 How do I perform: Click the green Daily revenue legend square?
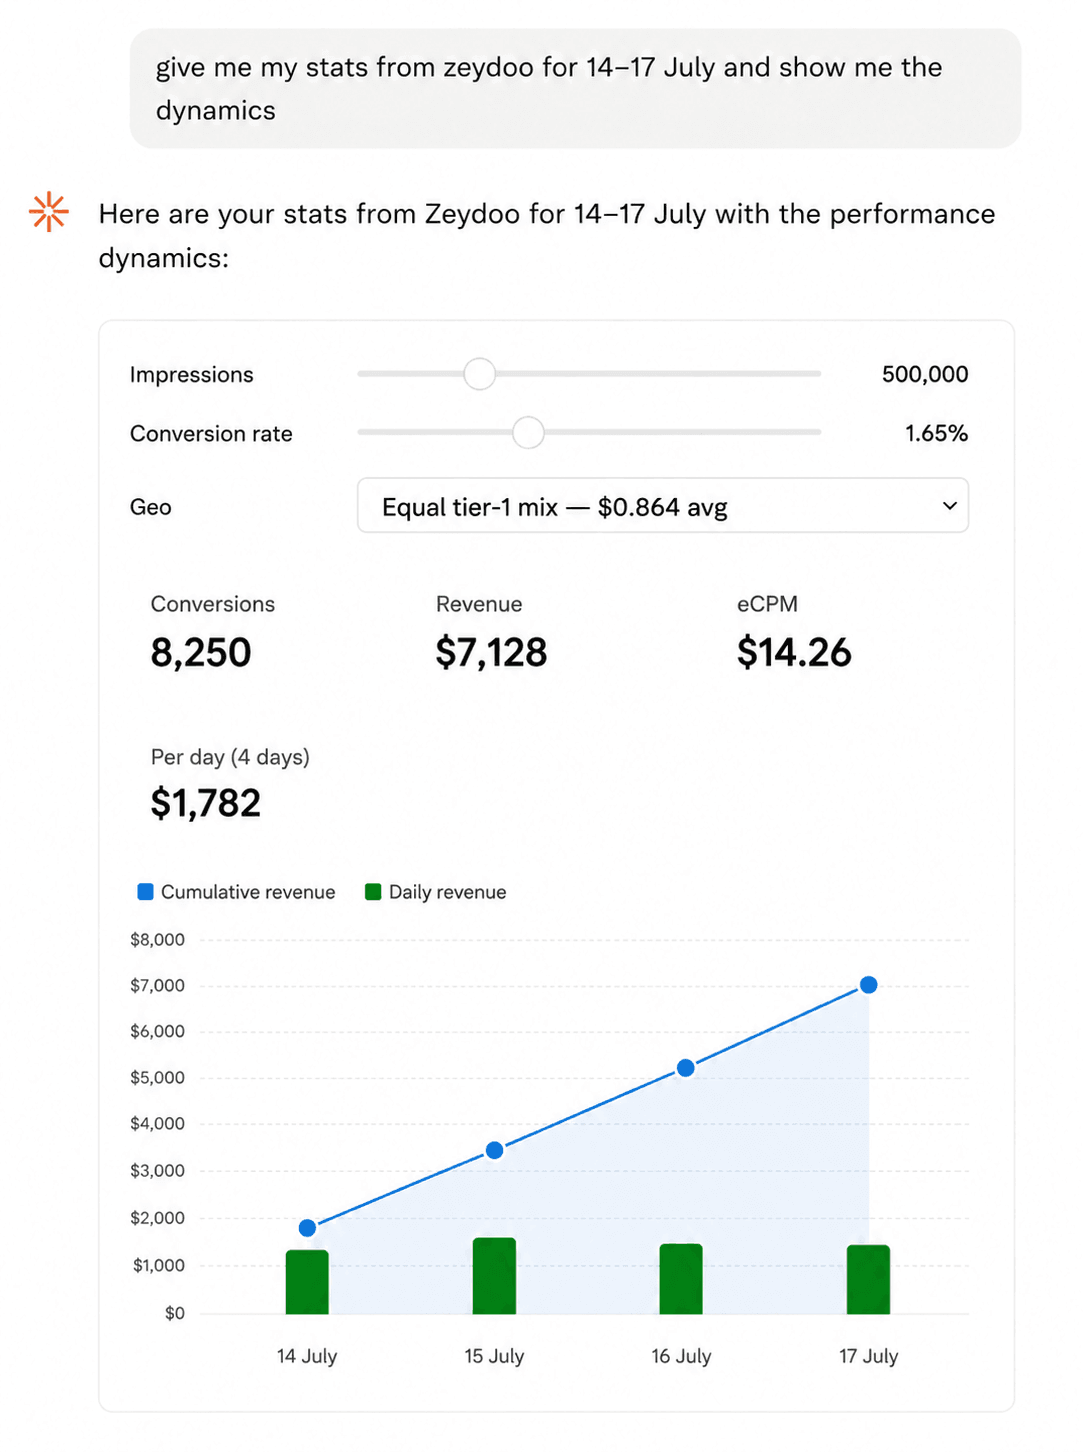373,892
